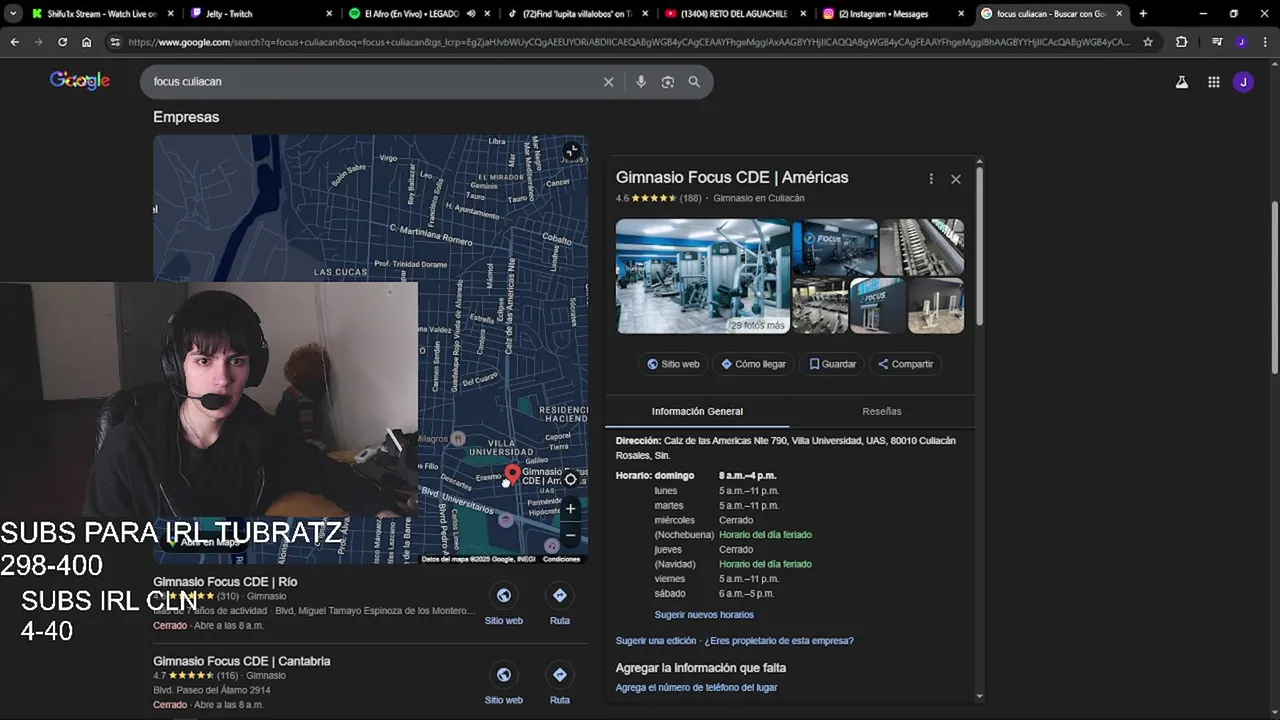Clear the search box with the X icon
The height and width of the screenshot is (720, 1280).
[608, 82]
